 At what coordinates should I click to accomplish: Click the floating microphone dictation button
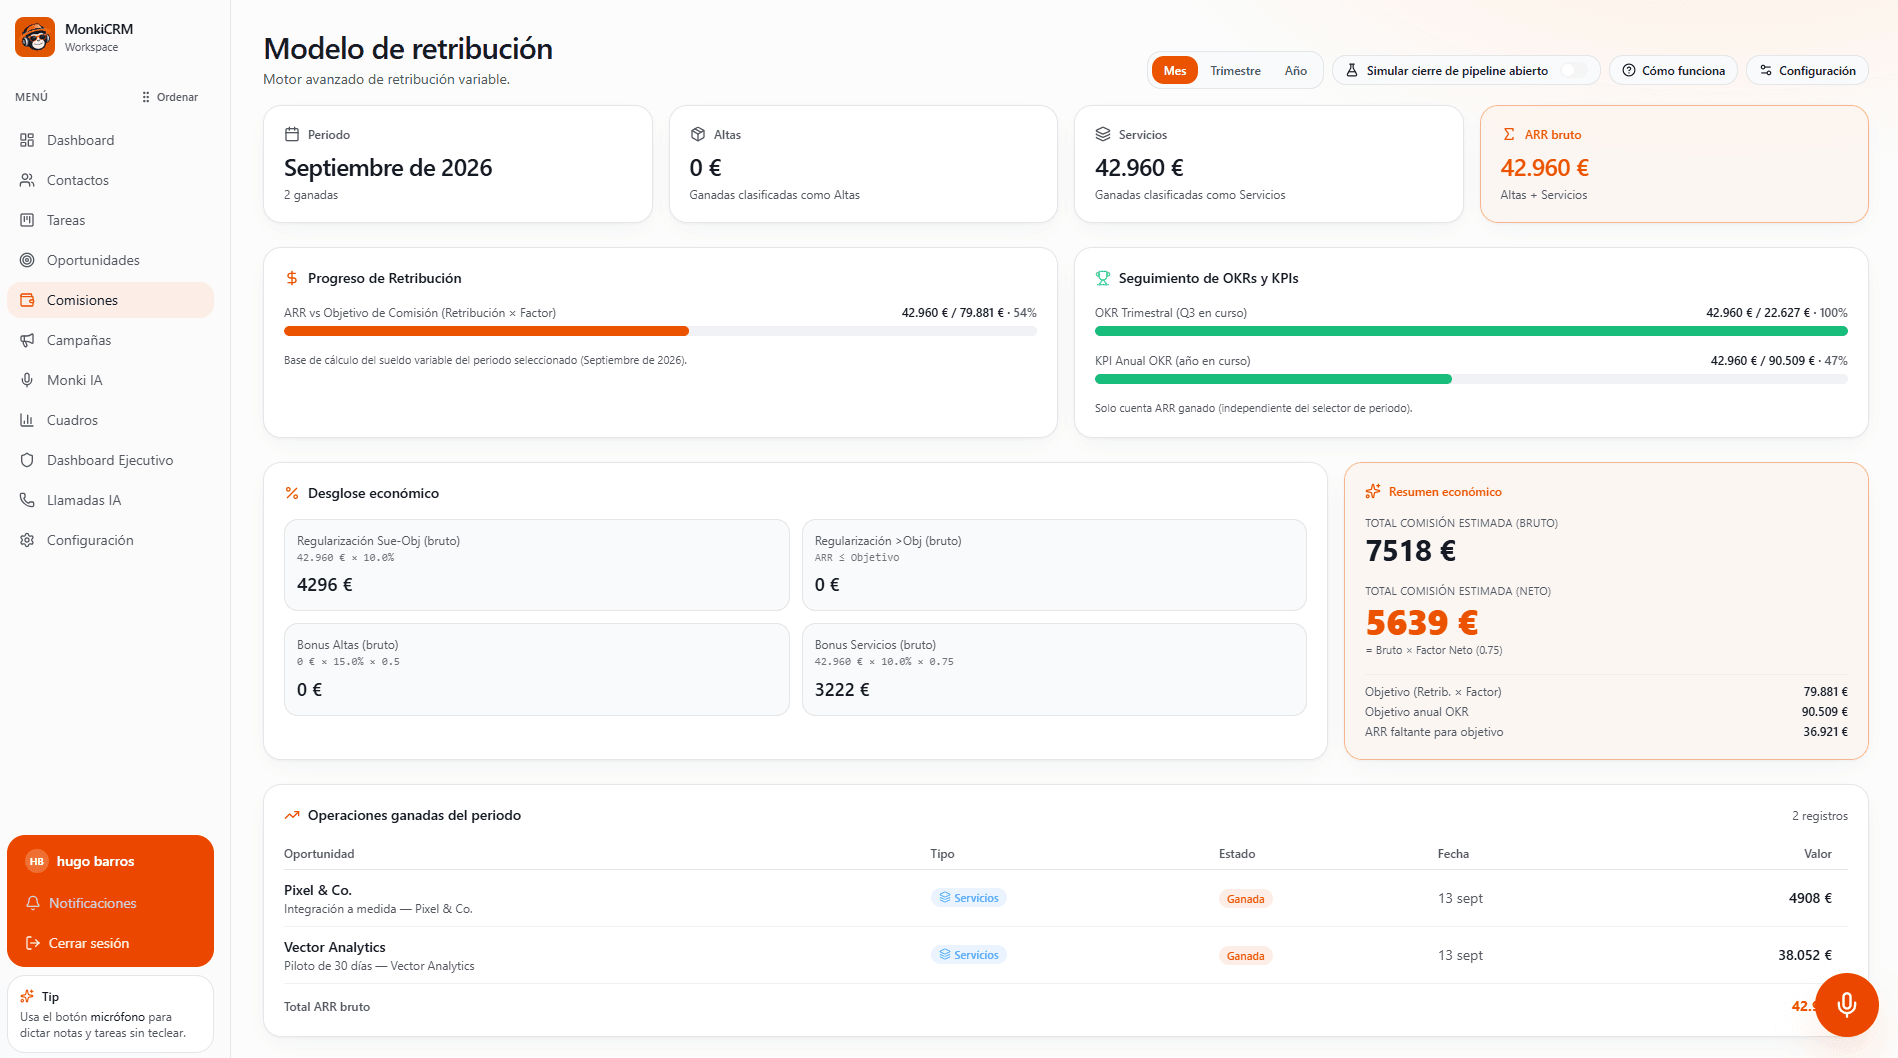point(1847,1005)
